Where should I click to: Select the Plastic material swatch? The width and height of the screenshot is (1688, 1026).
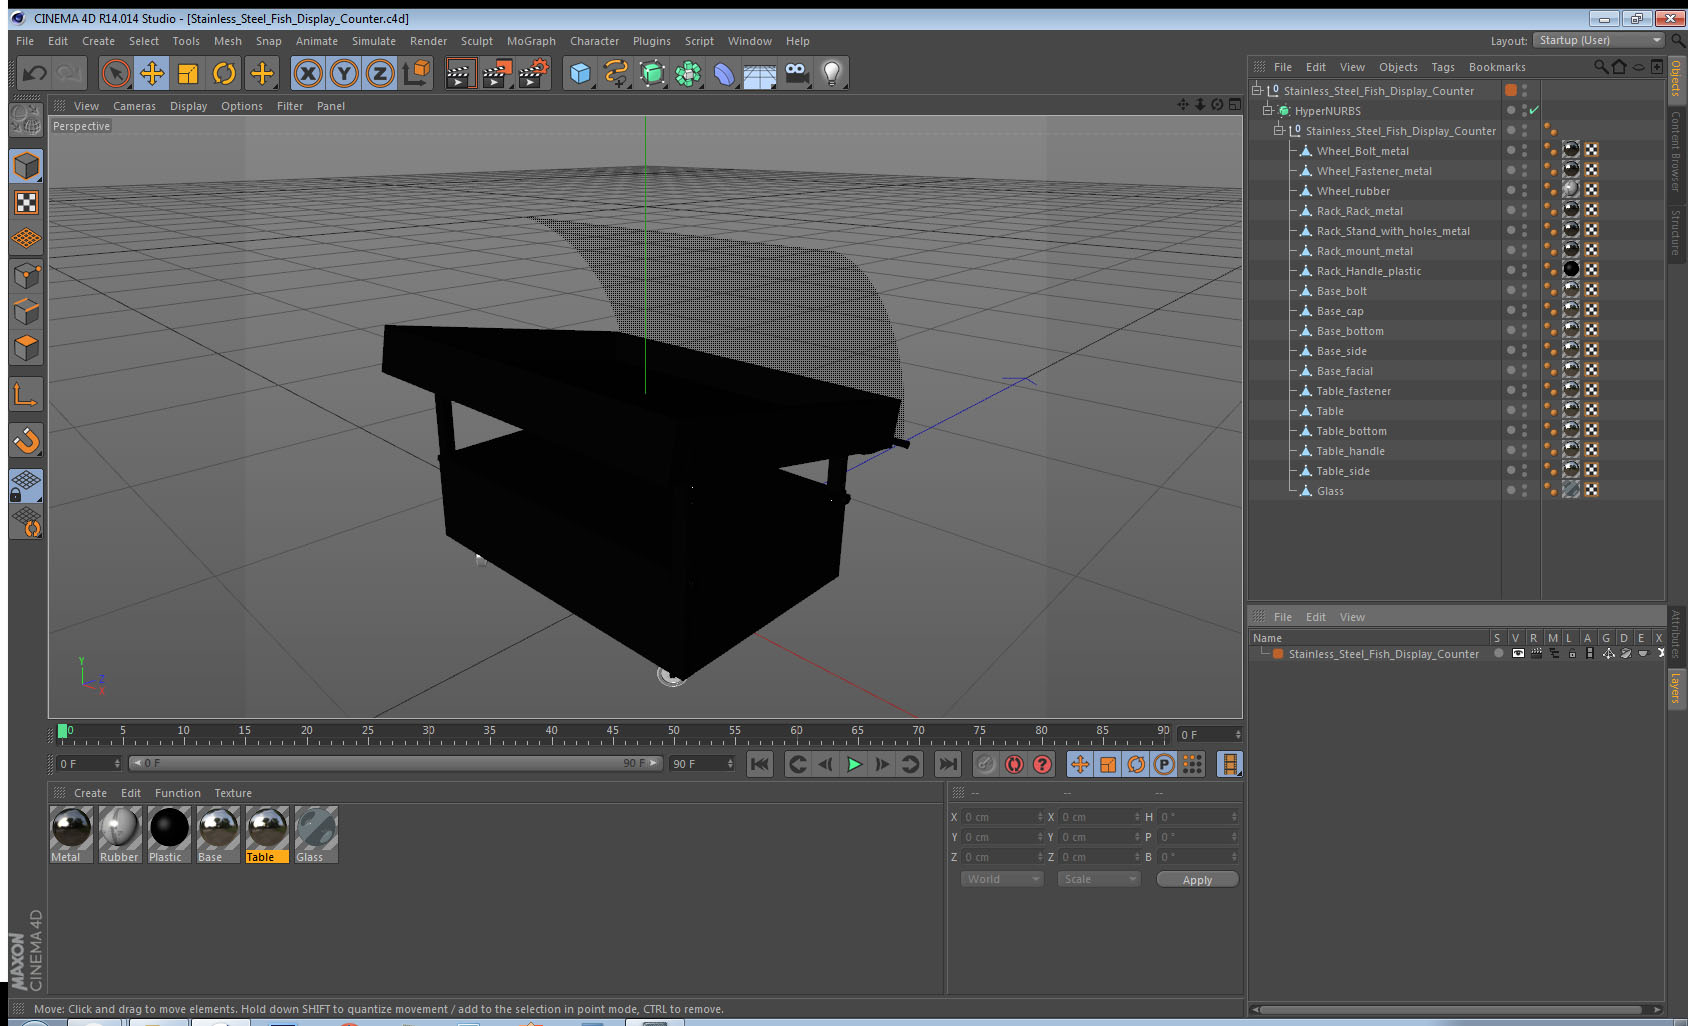click(169, 834)
